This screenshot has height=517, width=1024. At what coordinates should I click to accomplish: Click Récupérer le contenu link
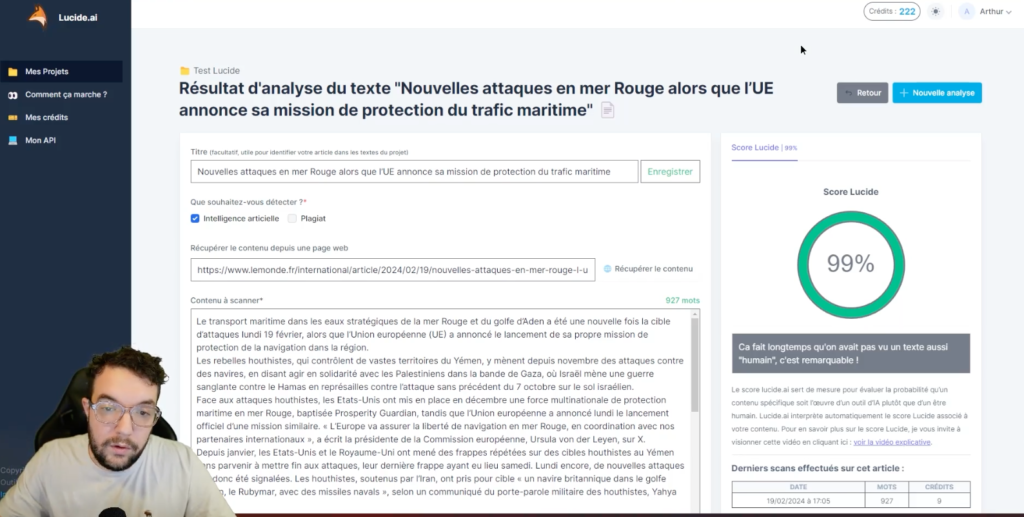[654, 269]
